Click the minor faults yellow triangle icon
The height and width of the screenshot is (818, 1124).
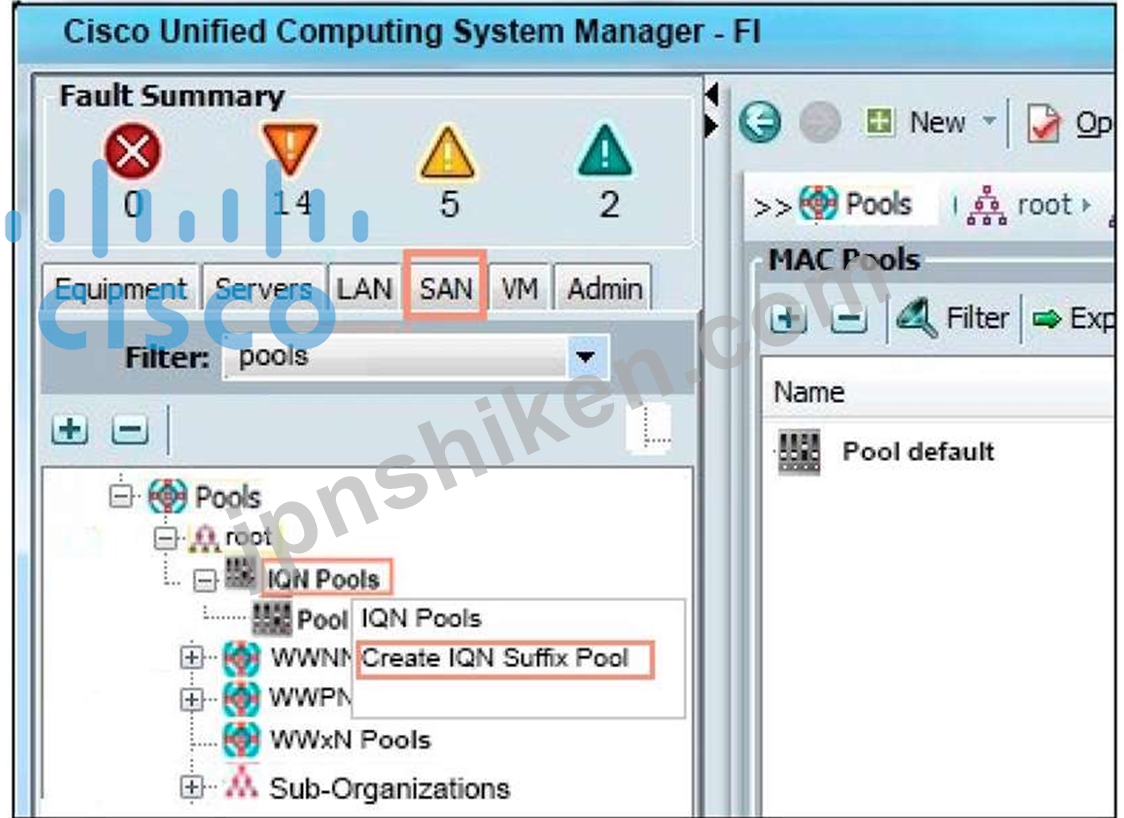coord(447,151)
